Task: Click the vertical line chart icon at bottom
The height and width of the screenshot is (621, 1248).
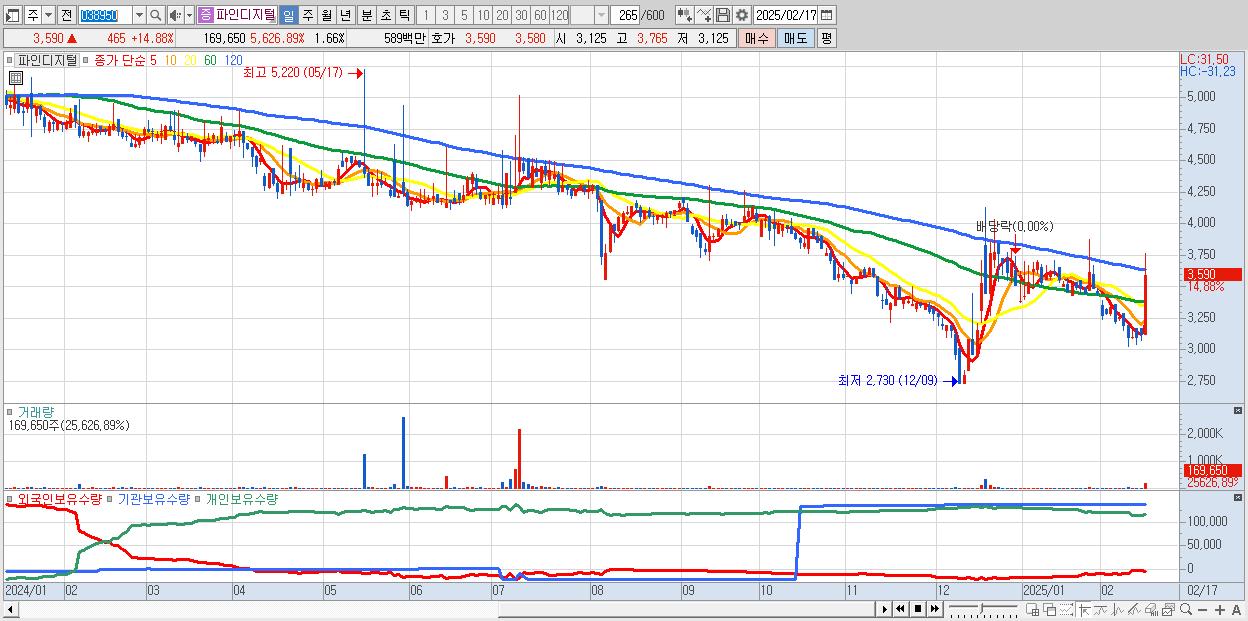Action: (x=1118, y=609)
